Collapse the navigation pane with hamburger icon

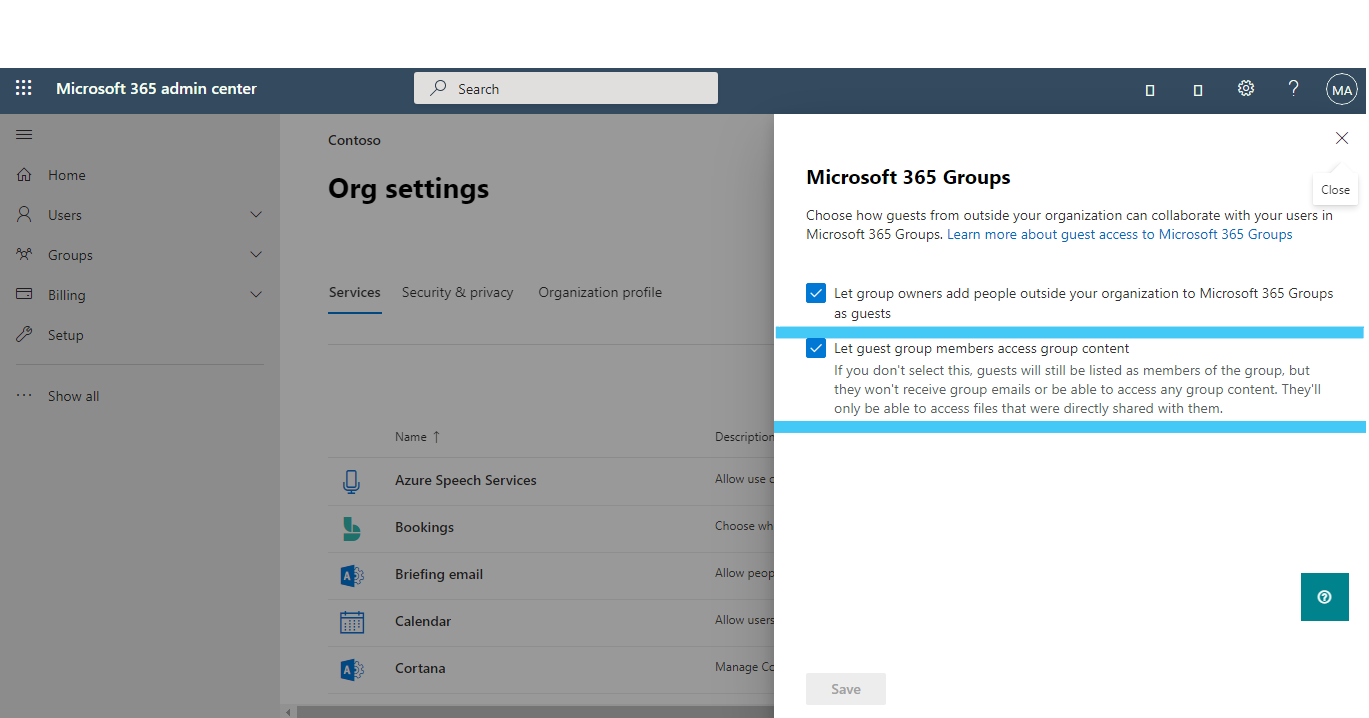click(x=24, y=133)
